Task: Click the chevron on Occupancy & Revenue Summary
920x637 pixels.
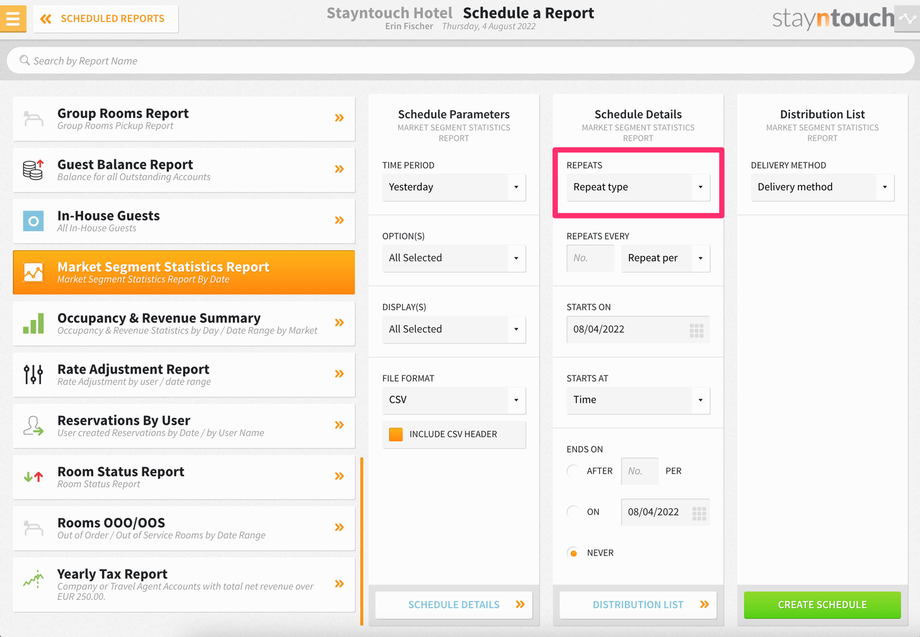Action: pyautogui.click(x=339, y=323)
